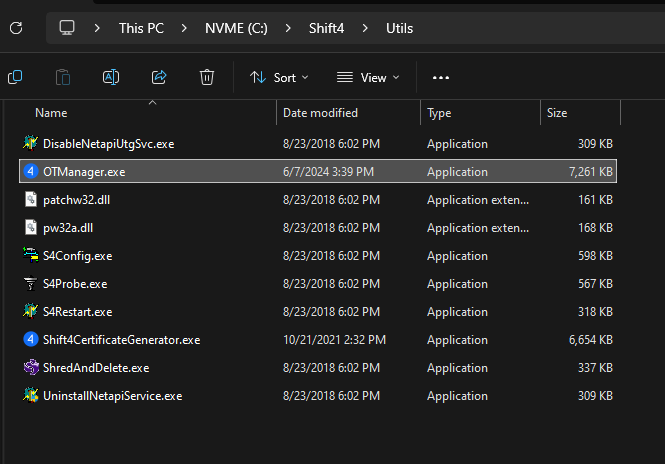Sort by Date modified column header
The image size is (665, 464).
320,113
